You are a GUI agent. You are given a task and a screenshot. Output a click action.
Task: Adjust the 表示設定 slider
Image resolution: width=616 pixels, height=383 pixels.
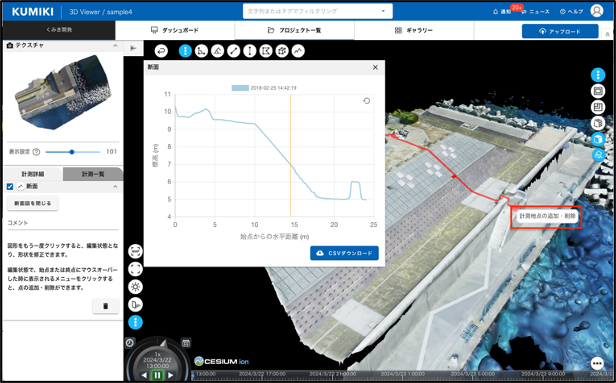pos(73,152)
